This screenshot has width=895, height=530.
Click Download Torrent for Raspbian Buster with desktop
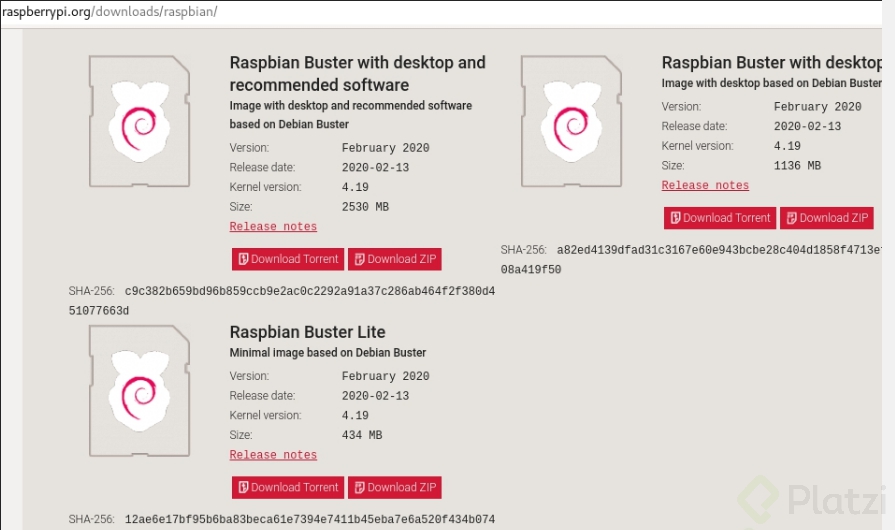click(720, 218)
